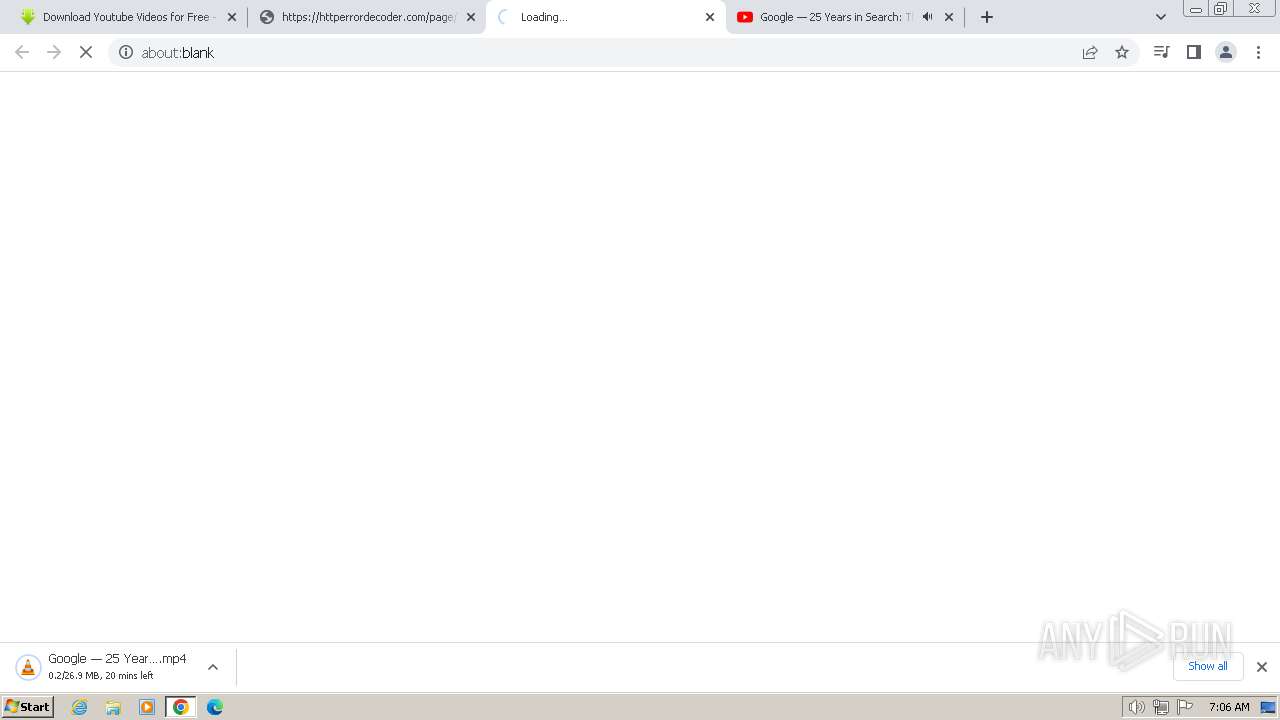
Task: View site information icon in address bar
Action: tap(126, 52)
